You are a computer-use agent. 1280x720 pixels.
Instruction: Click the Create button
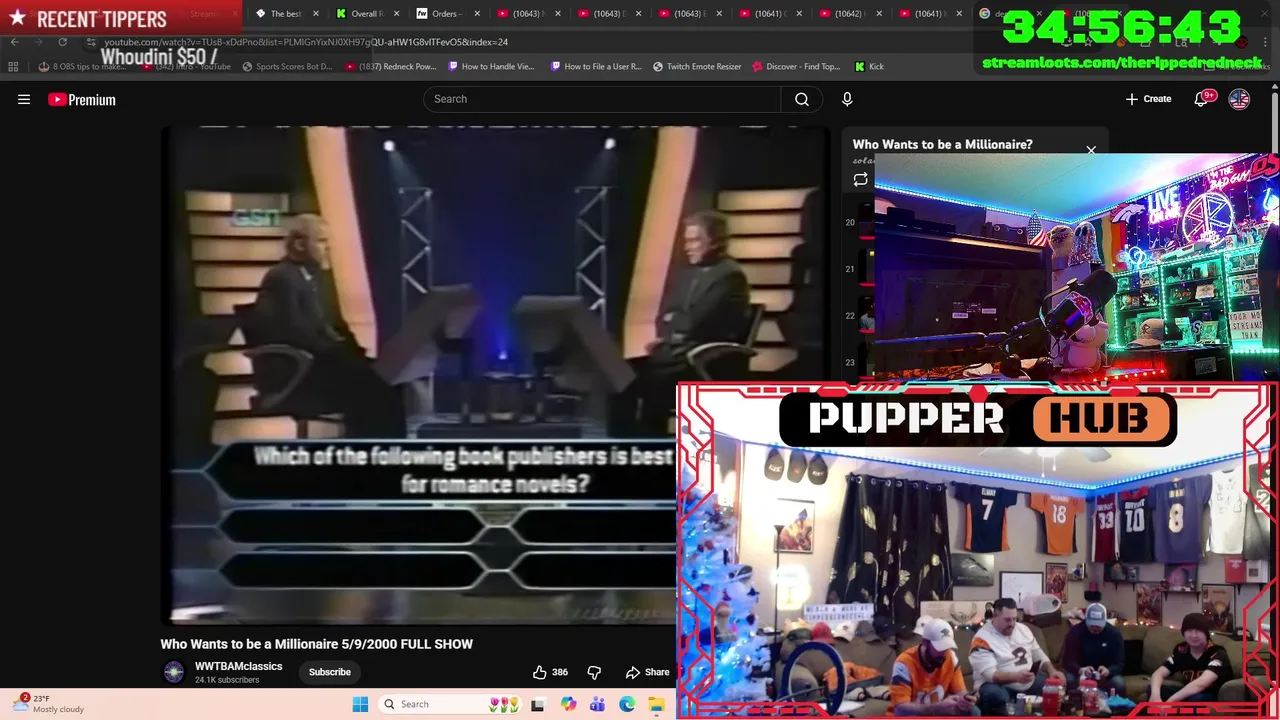1148,99
